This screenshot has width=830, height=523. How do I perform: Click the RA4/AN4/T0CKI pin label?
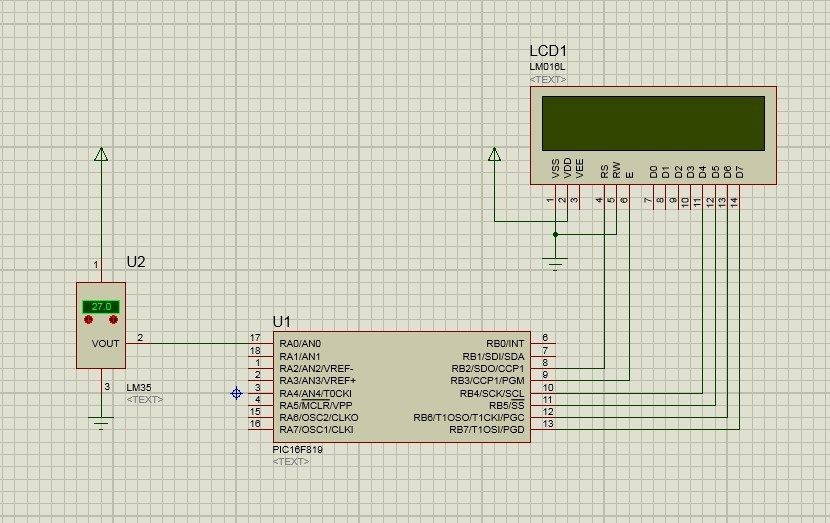315,393
